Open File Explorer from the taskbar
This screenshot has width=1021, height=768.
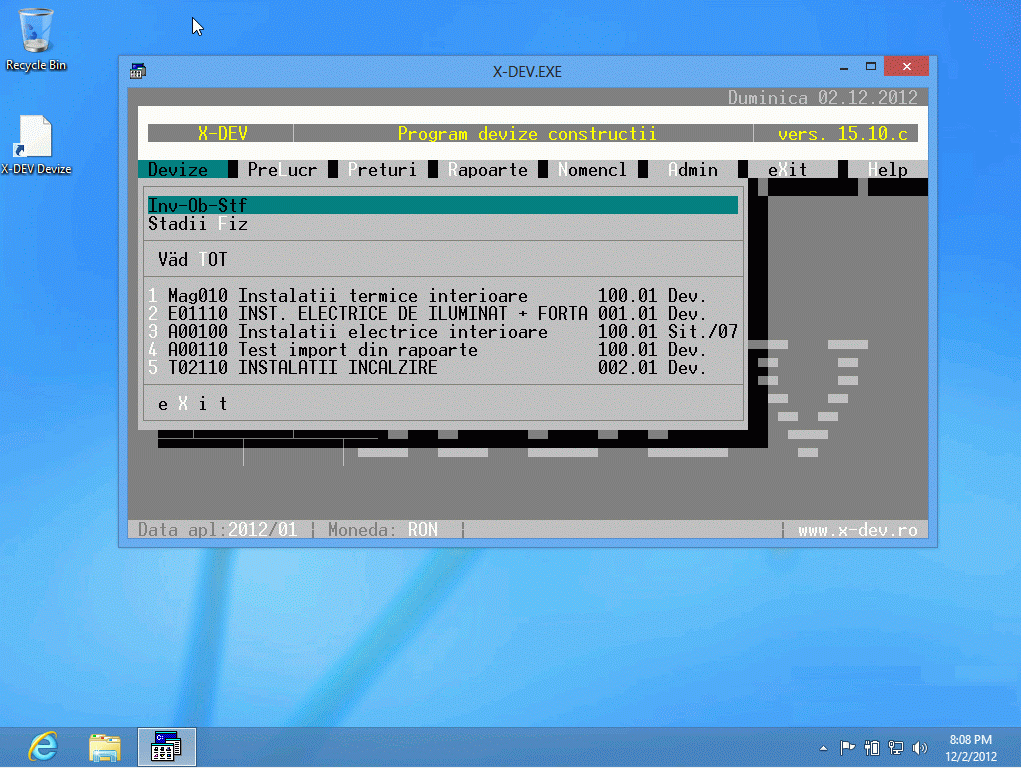105,746
